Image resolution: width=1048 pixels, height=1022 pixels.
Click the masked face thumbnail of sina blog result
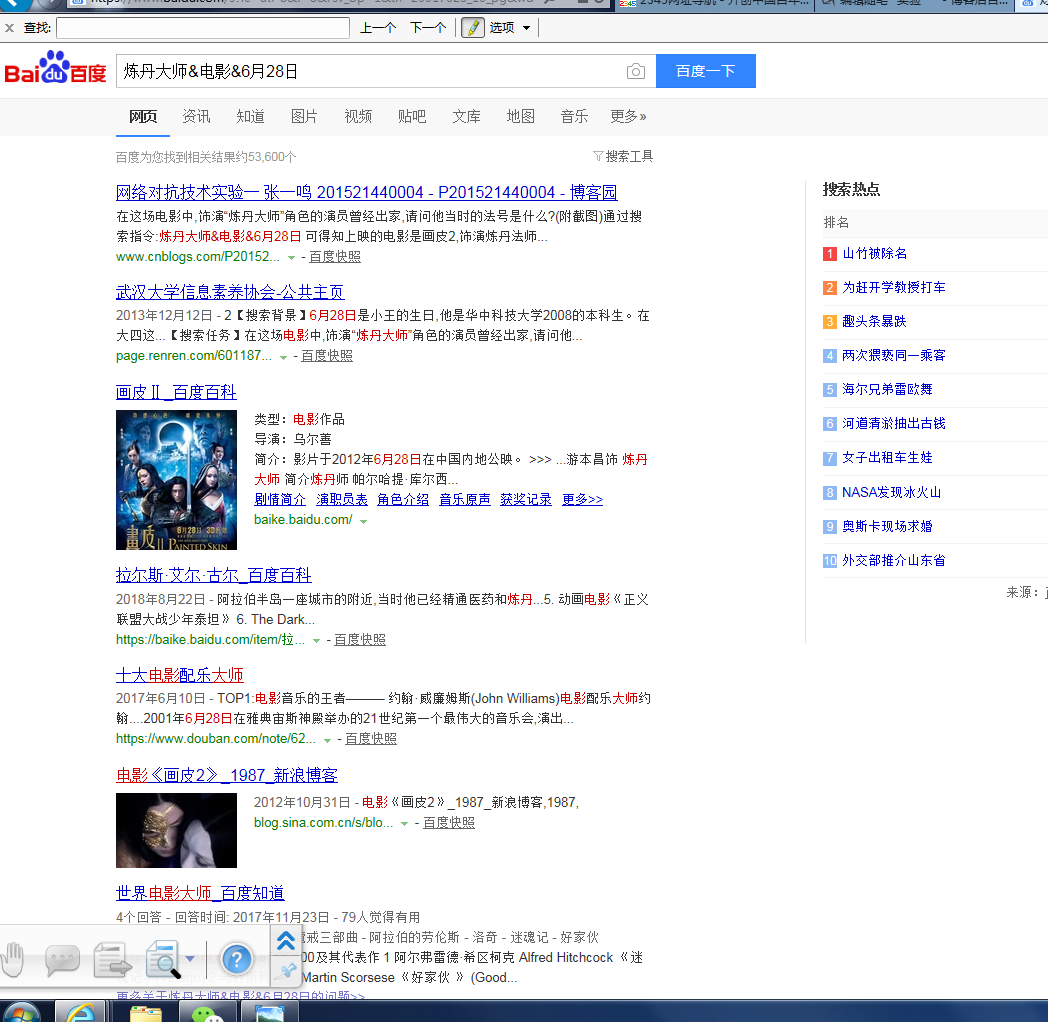pos(176,830)
